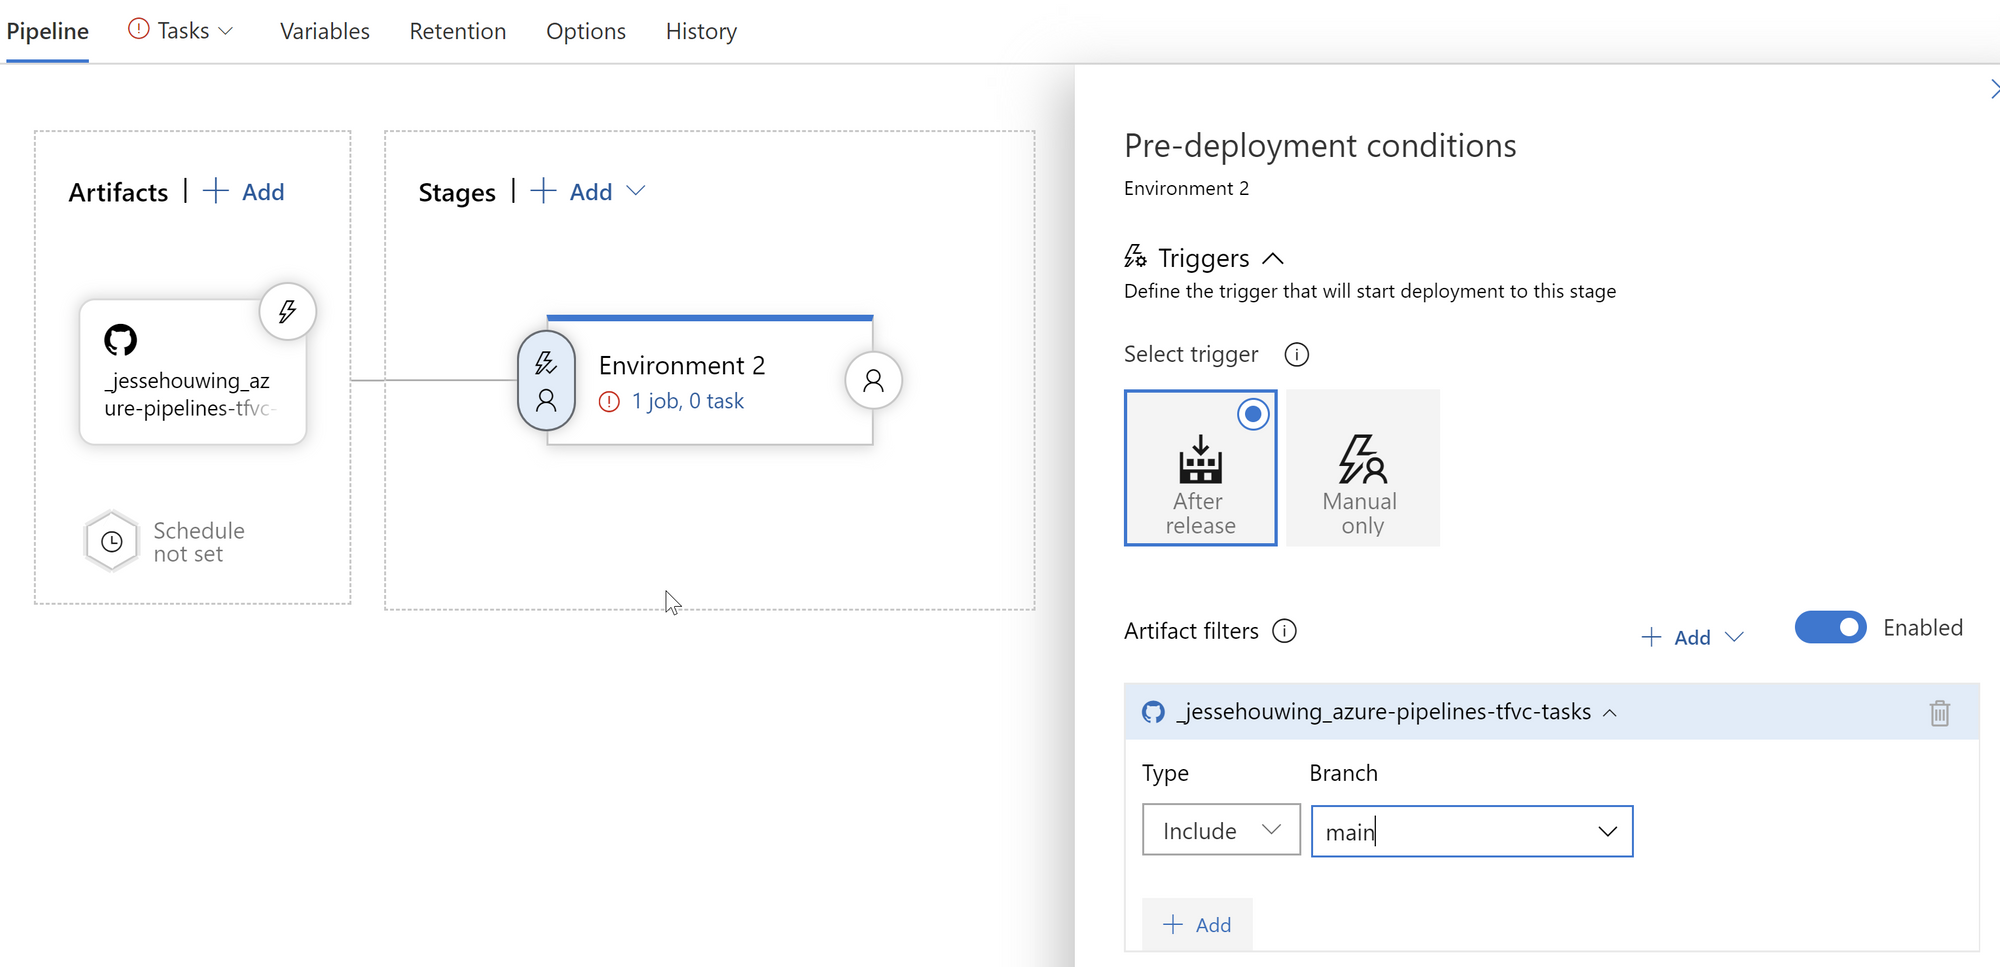Screen dimensions: 2000x967
Task: Click into the Branch text field
Action: pos(1450,832)
